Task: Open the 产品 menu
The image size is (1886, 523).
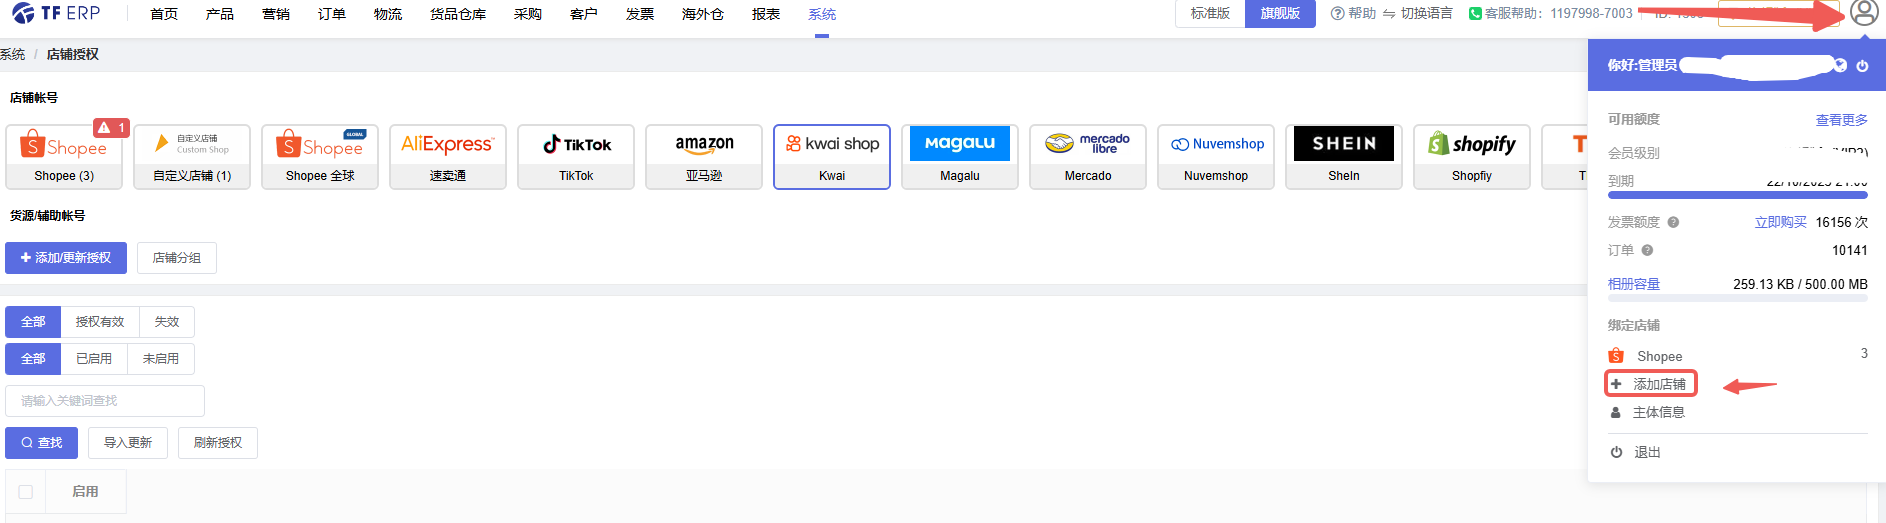Action: point(220,14)
